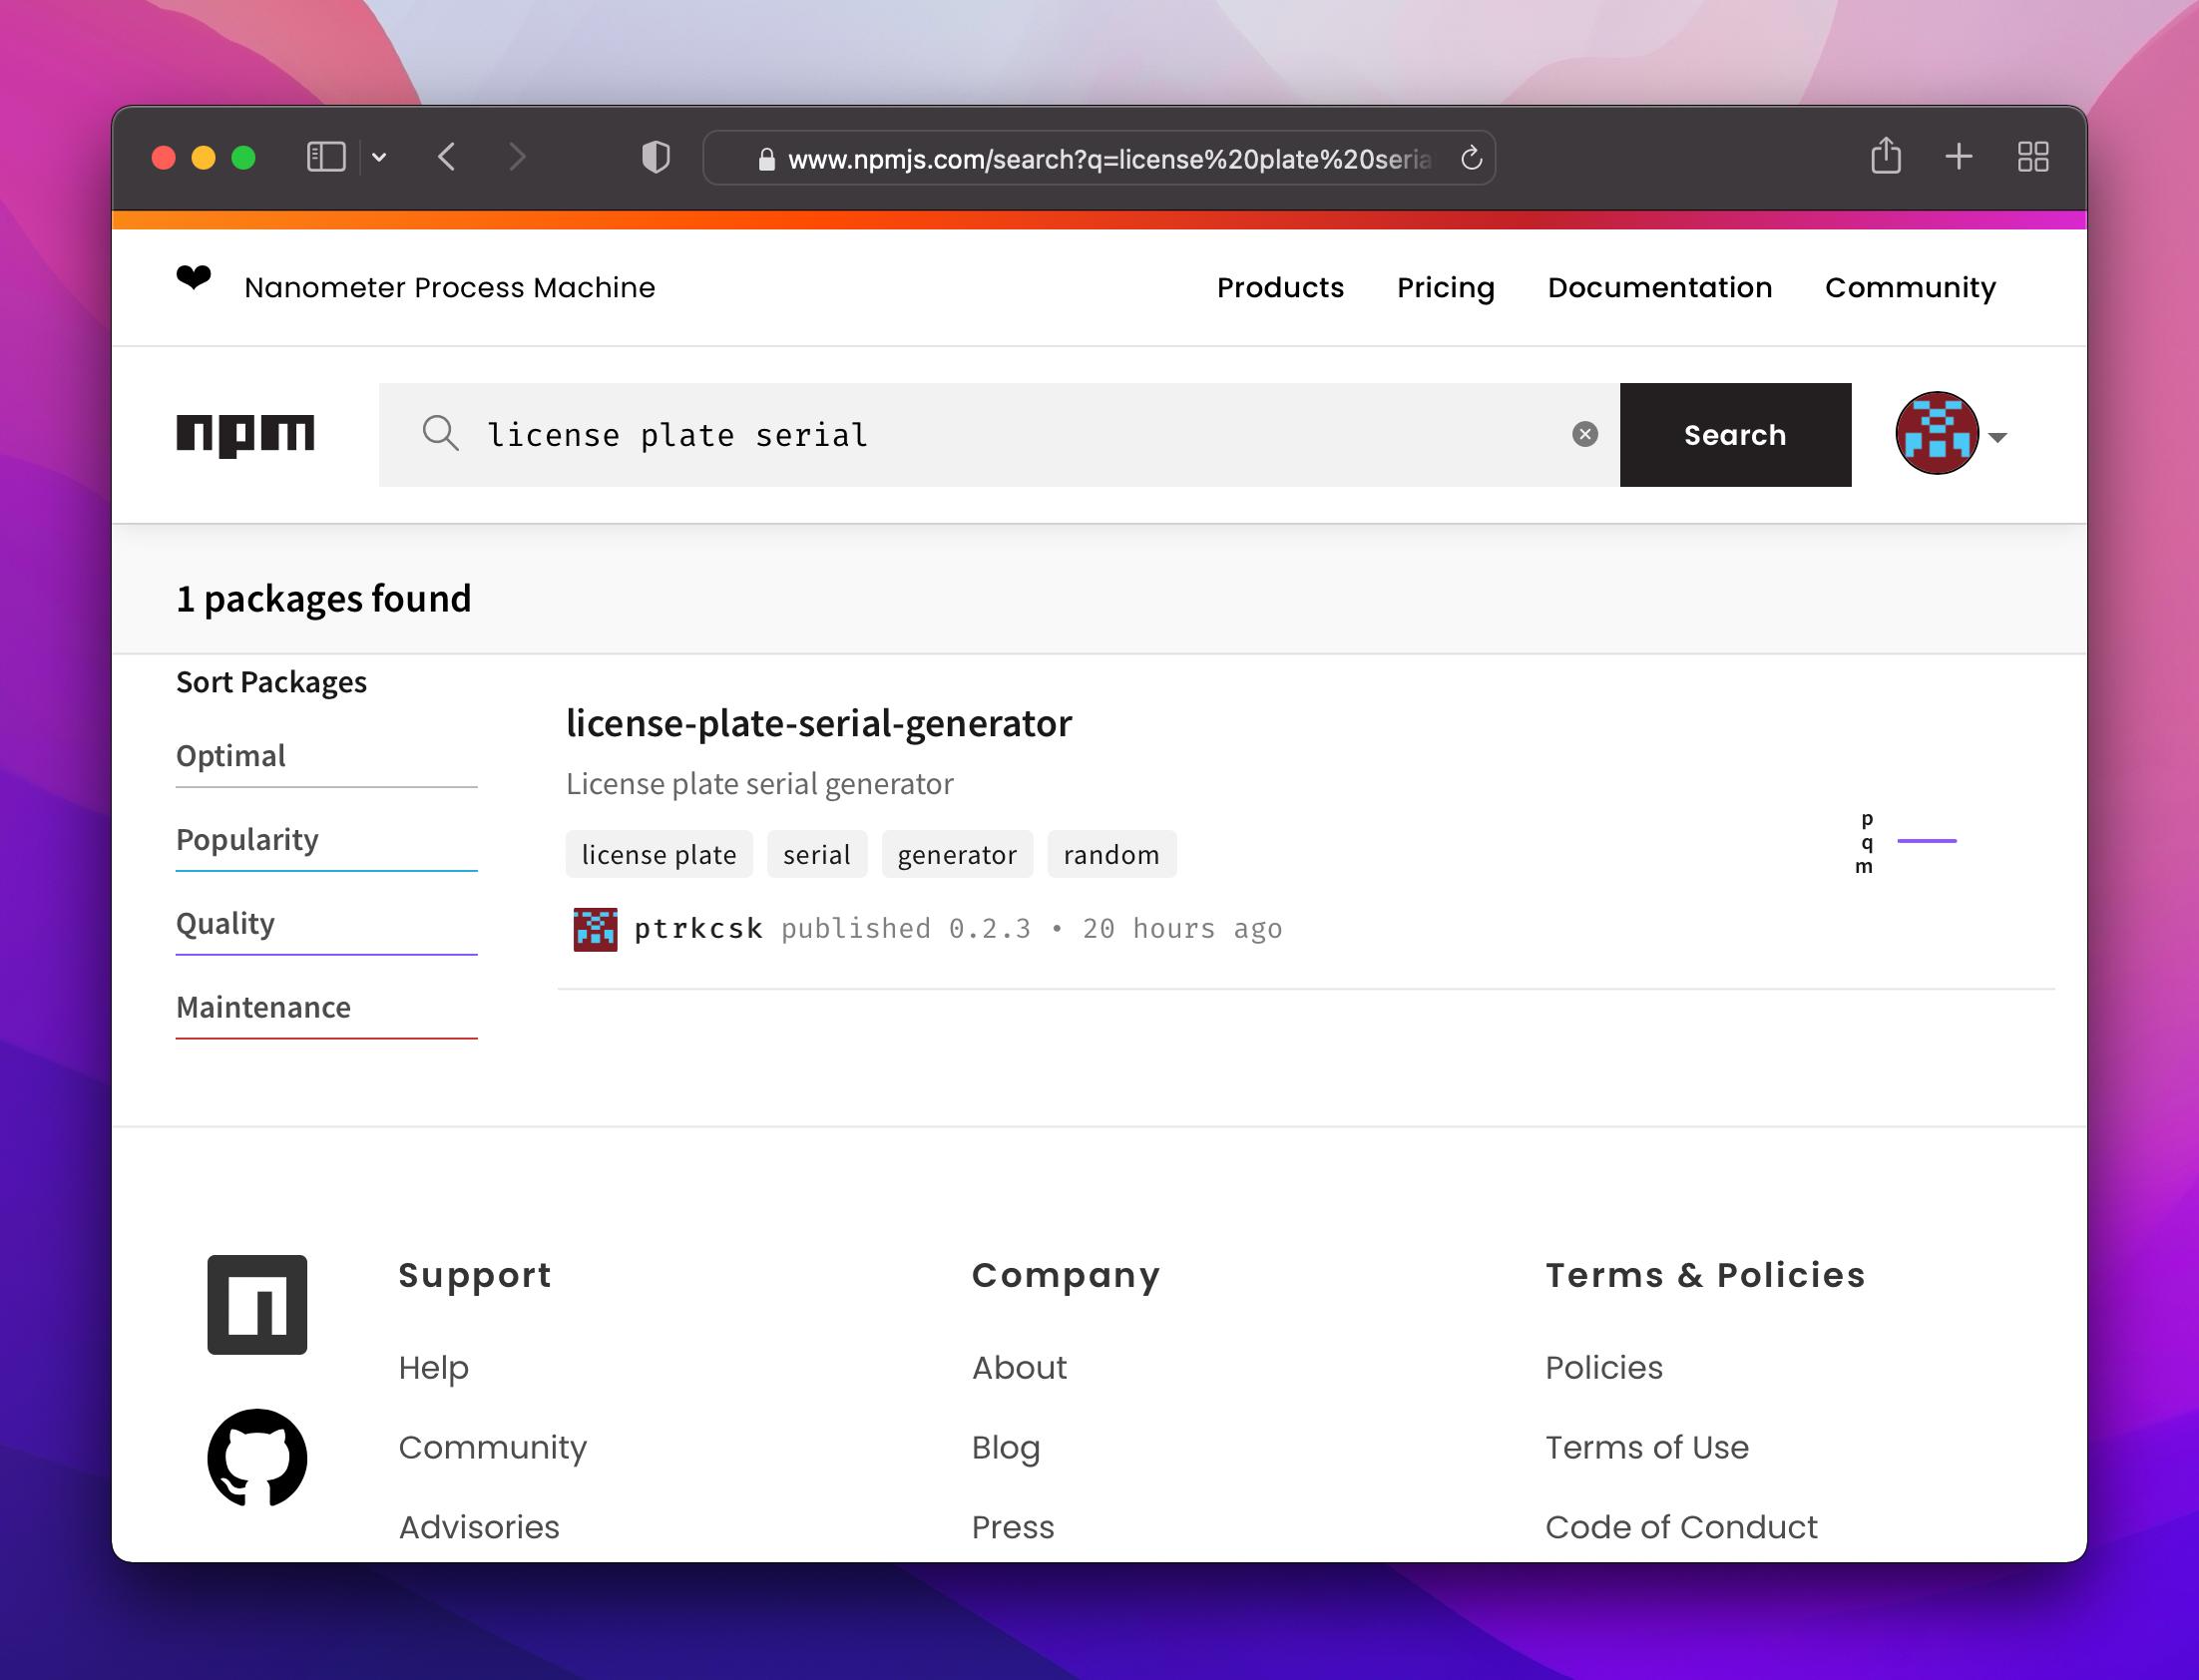Go forward with the forward arrow
This screenshot has width=2199, height=1680.
tap(516, 157)
